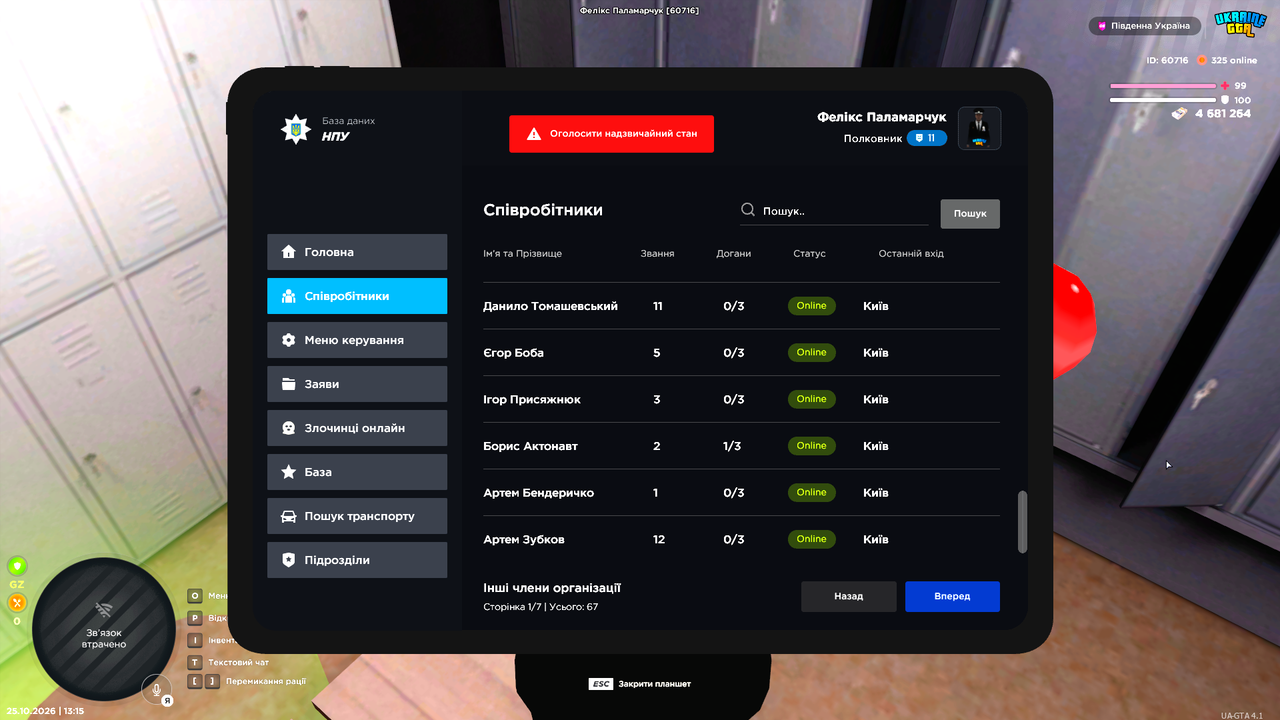
Task: Select employee Ігор Присяжнюк
Action: coord(741,399)
